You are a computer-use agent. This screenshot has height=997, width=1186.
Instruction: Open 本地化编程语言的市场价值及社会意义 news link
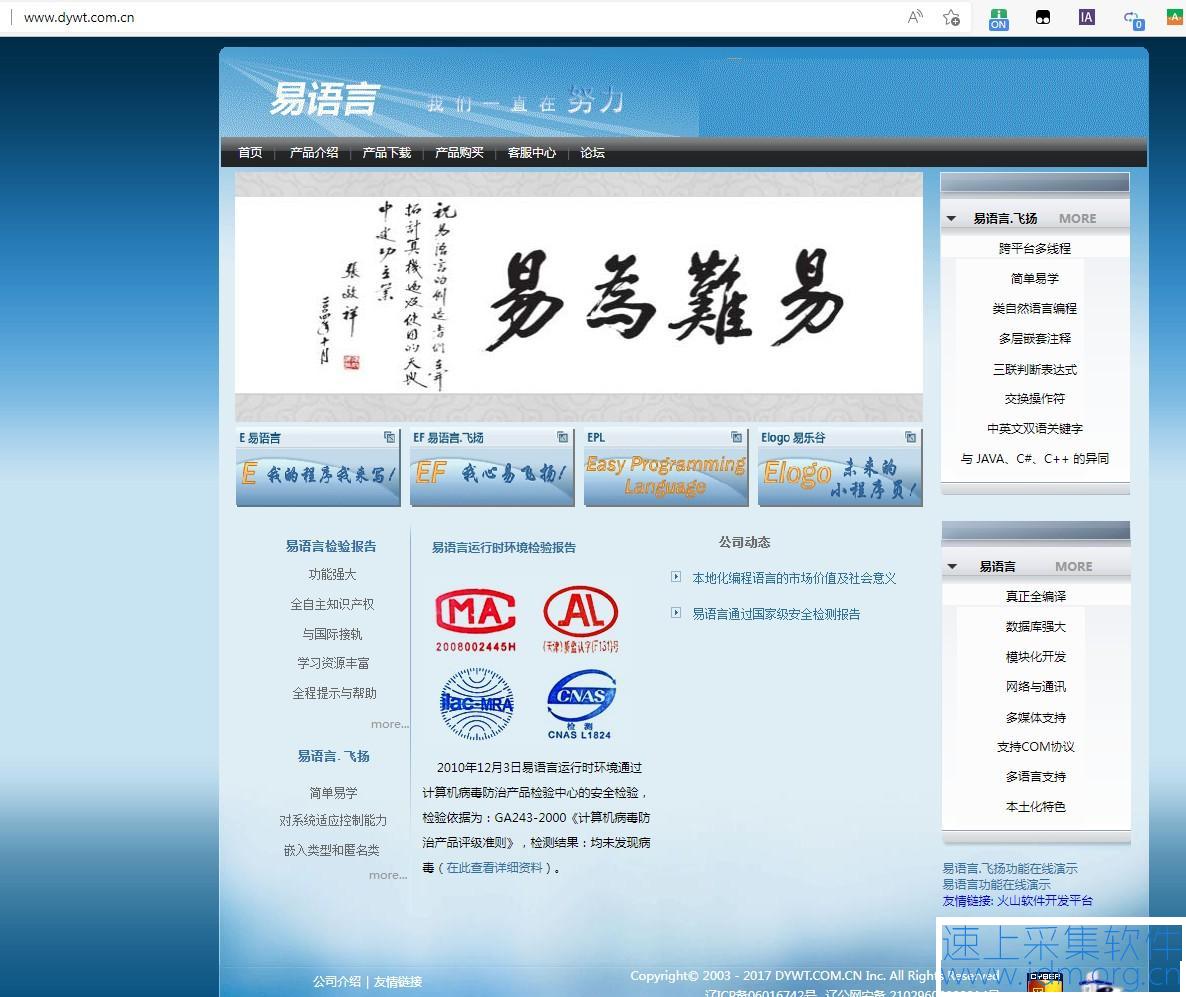(794, 578)
